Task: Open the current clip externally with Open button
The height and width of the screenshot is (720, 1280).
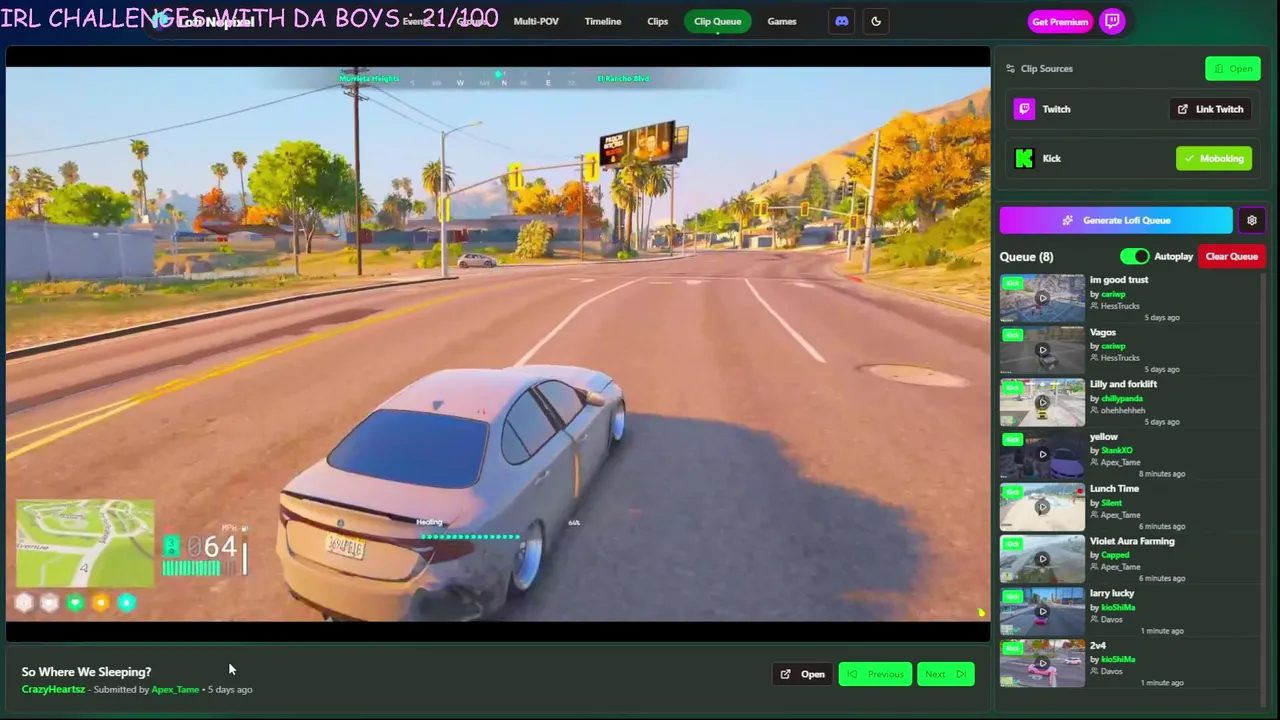Action: [x=802, y=674]
